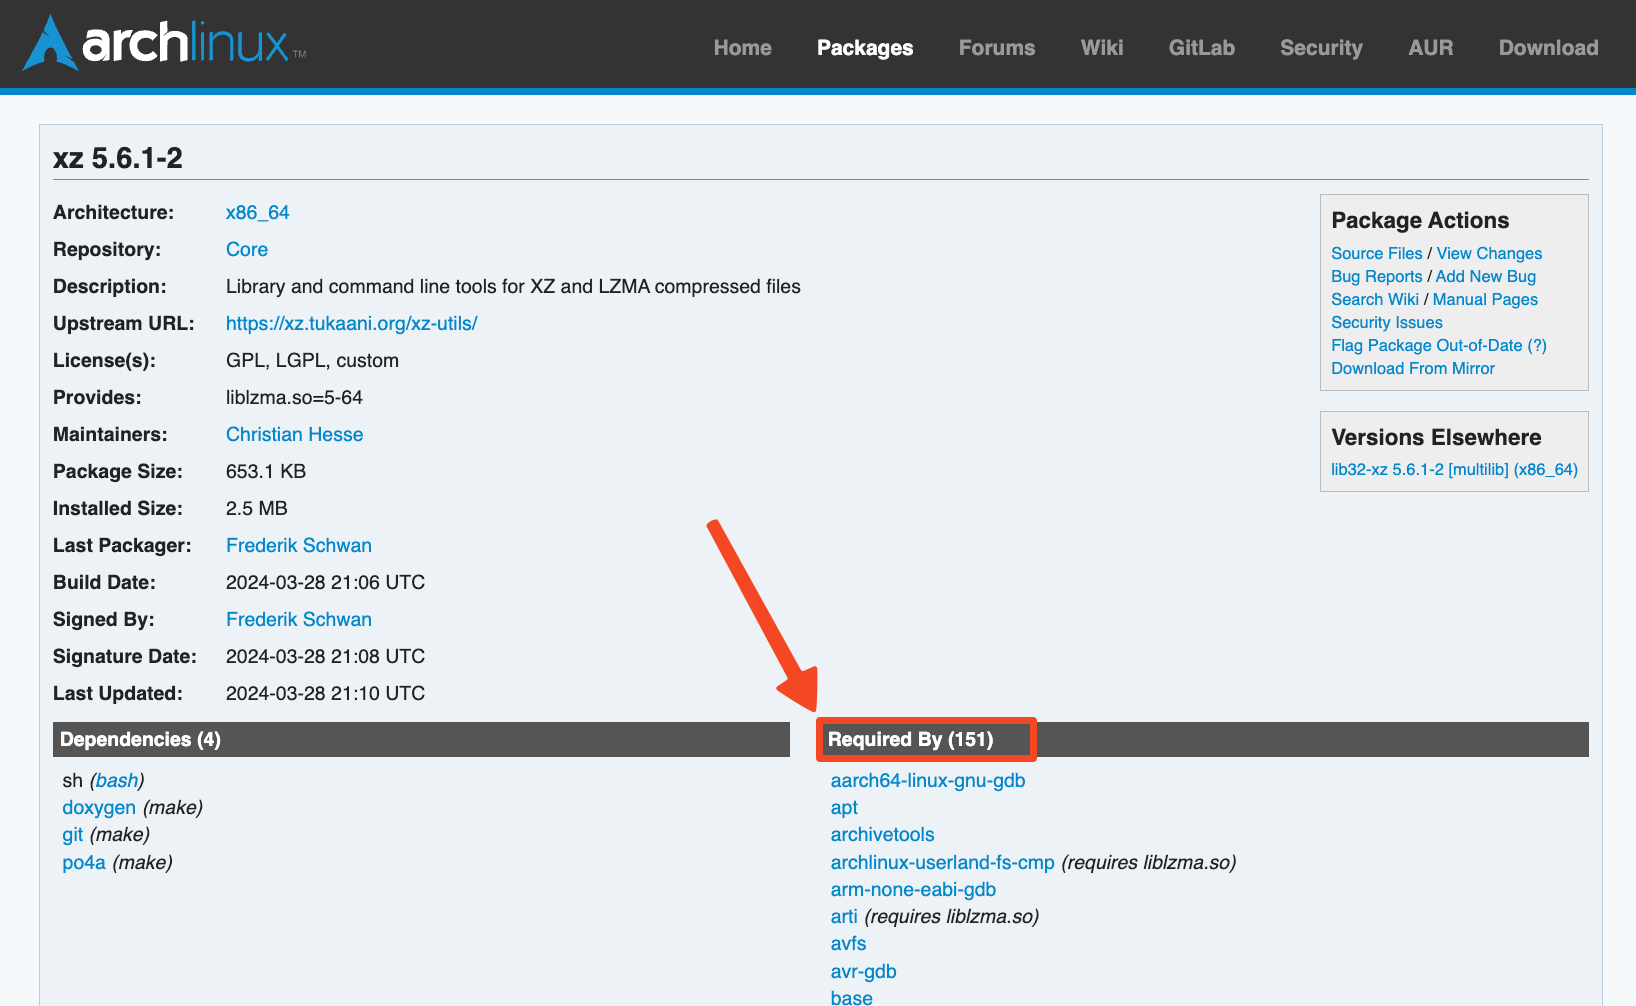1636x1006 pixels.
Task: Click Search Wiki link
Action: coord(1374,300)
